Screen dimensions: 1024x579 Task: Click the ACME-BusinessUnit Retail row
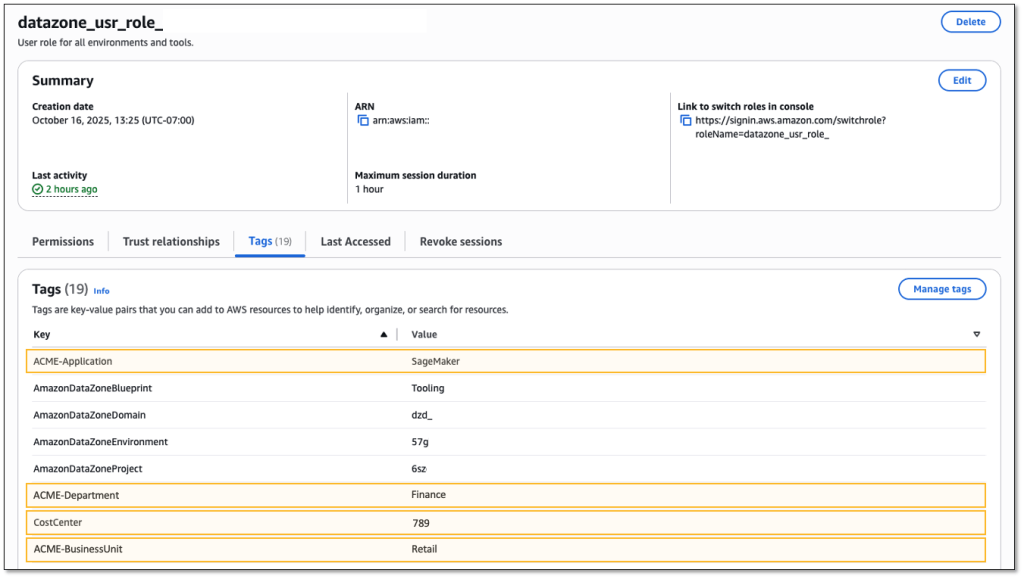(505, 549)
